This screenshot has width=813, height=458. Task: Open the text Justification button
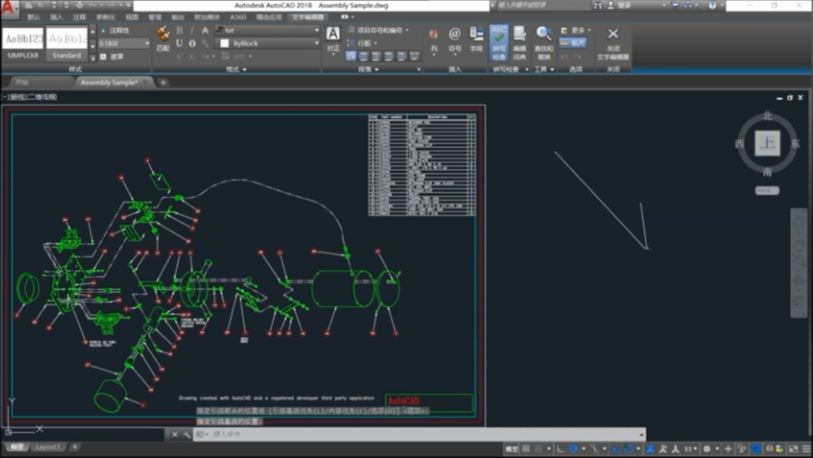click(333, 39)
